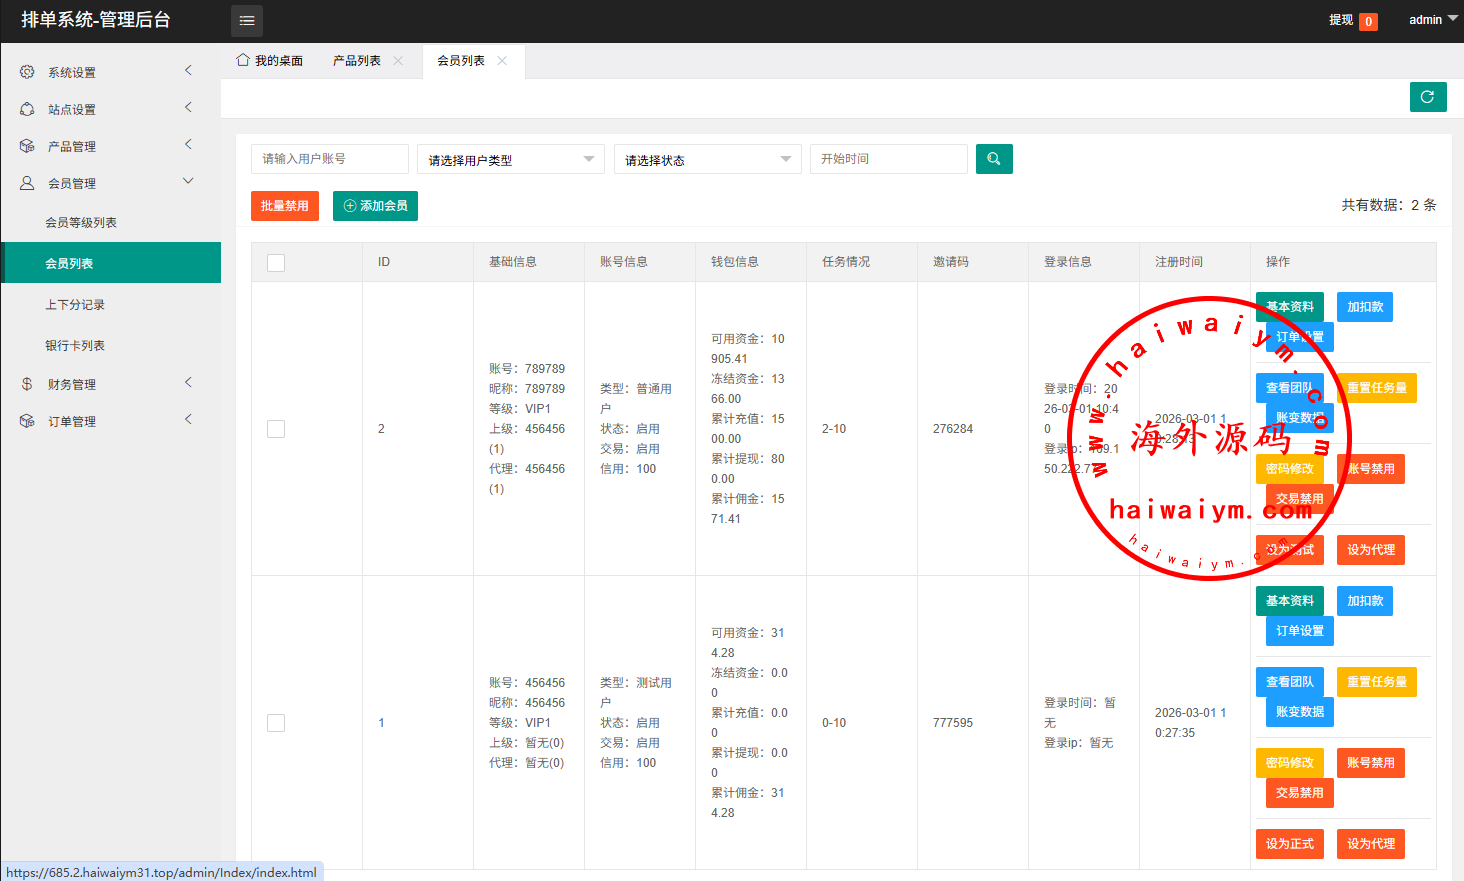Open the admin user dropdown

pyautogui.click(x=1432, y=20)
